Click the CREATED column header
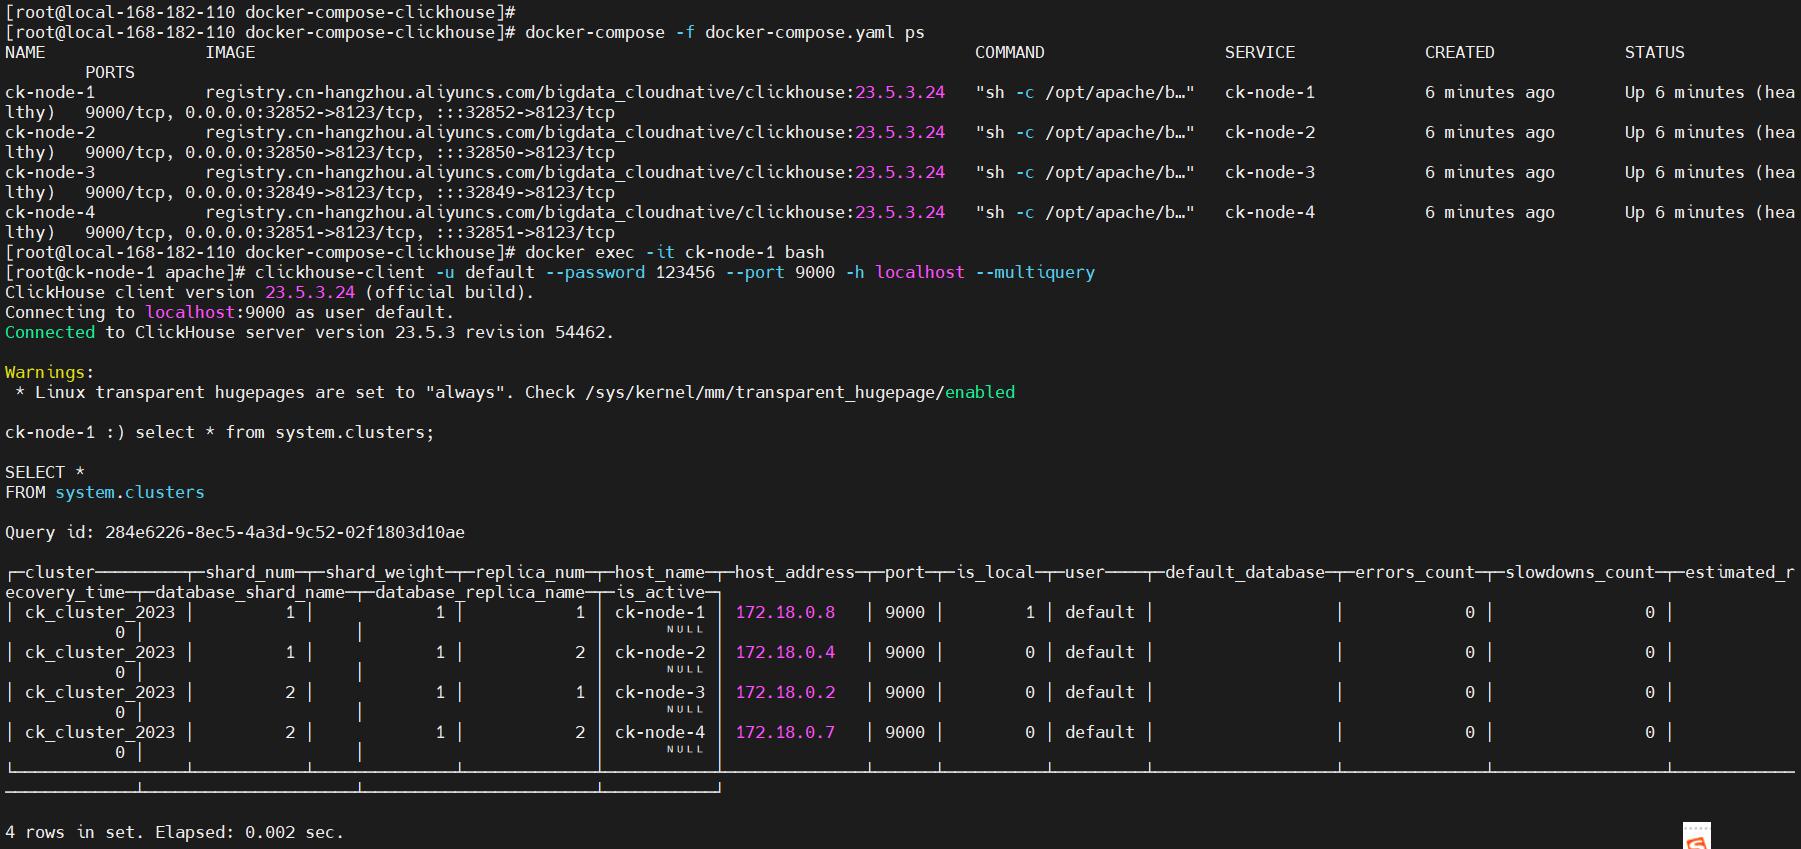Viewport: 1801px width, 849px height. [1460, 52]
